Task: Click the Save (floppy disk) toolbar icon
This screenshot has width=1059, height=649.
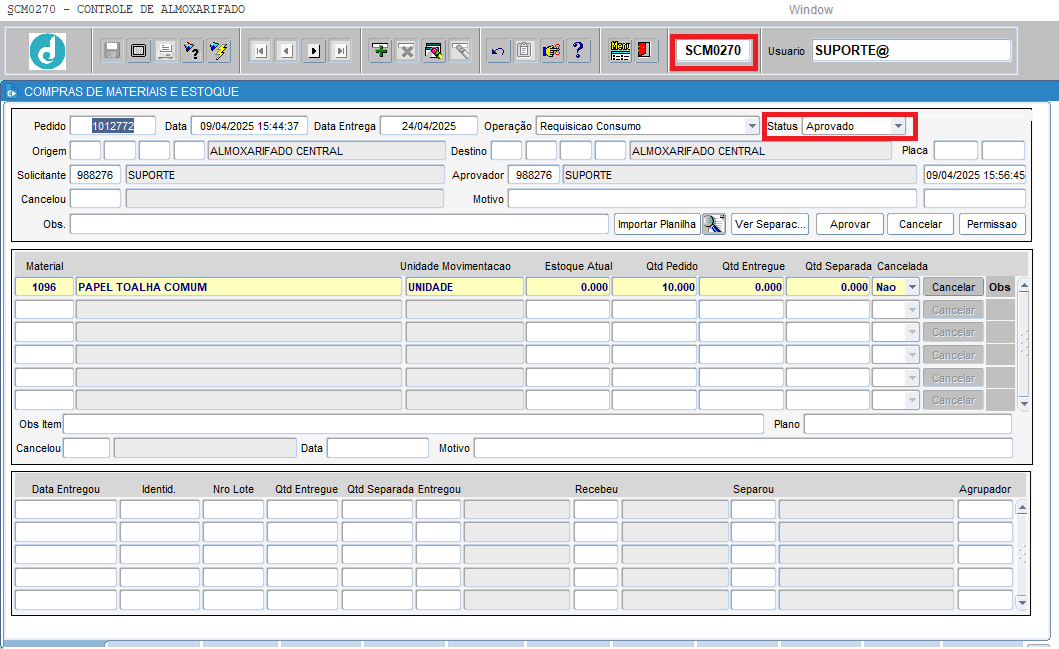Action: pos(112,51)
